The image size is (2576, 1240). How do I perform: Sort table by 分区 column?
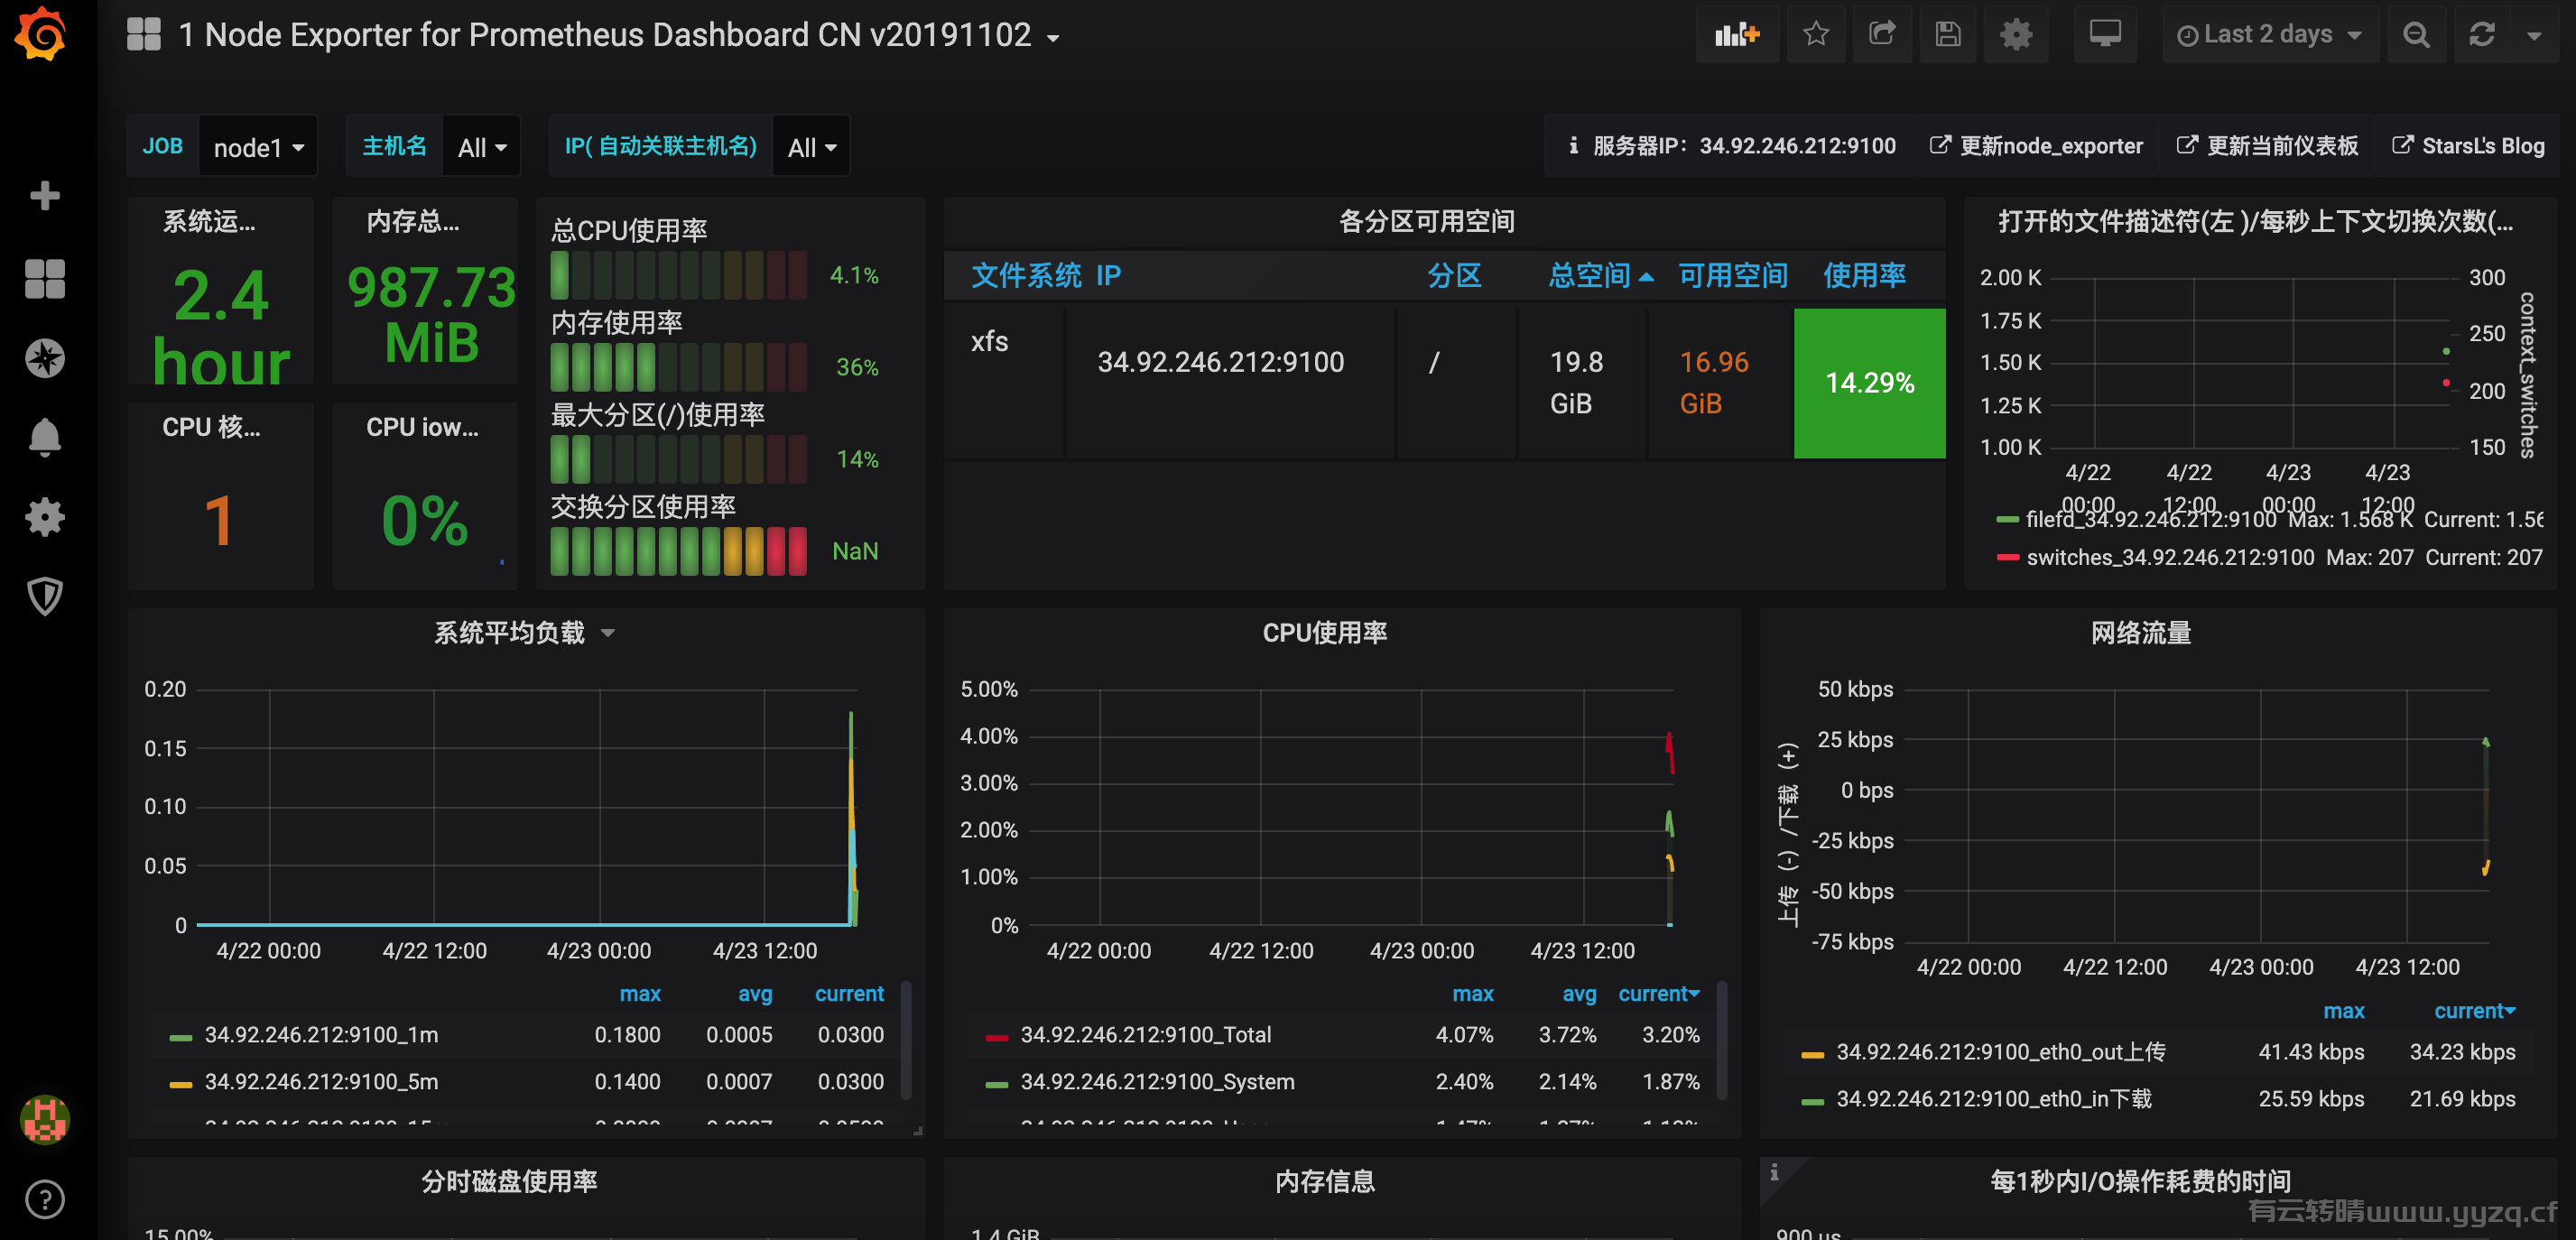pyautogui.click(x=1454, y=275)
